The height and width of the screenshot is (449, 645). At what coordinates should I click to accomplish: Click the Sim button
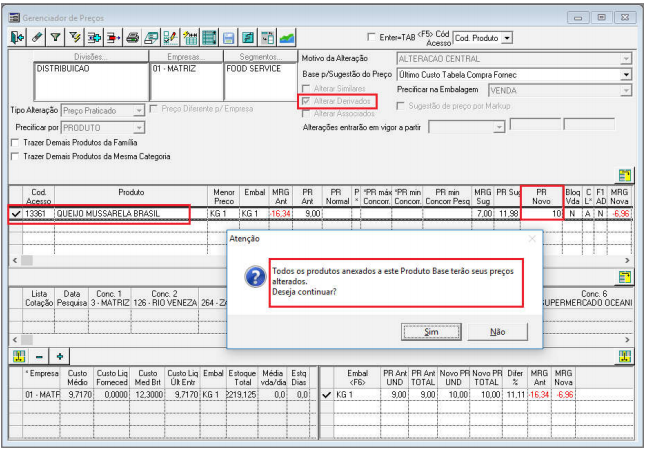point(431,332)
